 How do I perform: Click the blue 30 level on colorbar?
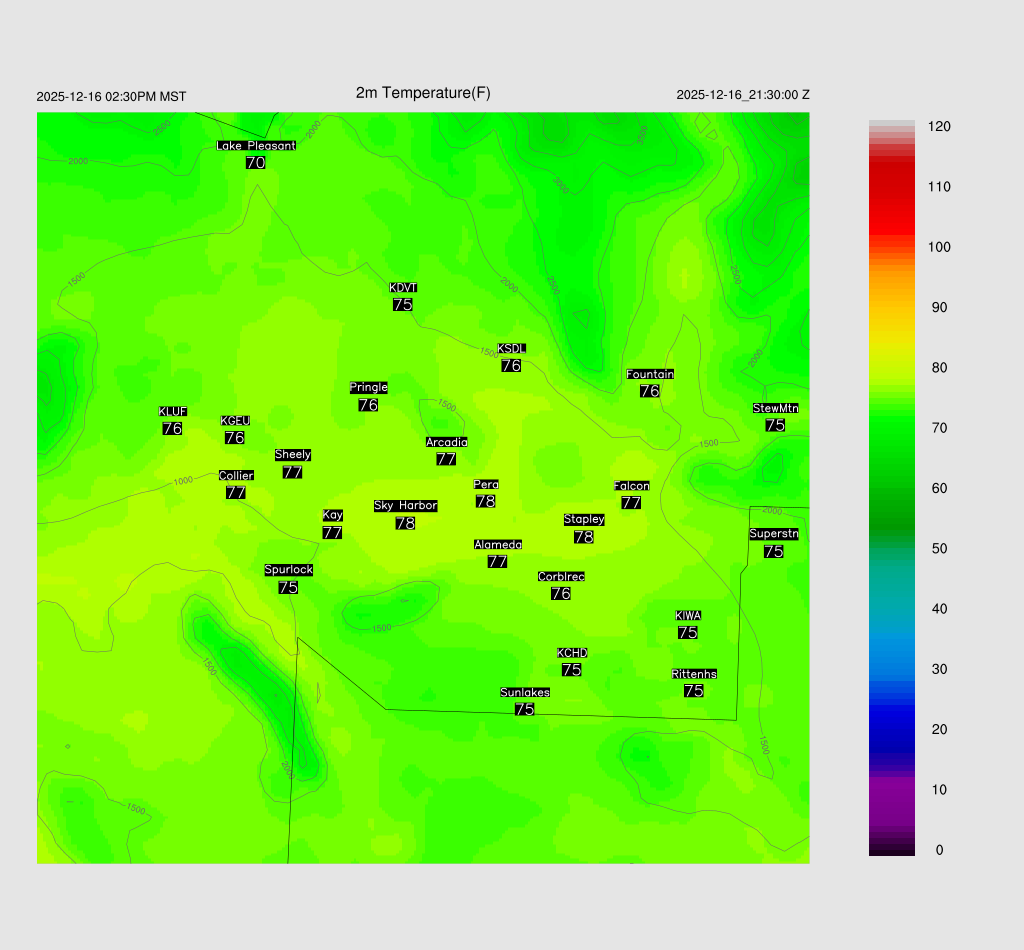coord(891,669)
